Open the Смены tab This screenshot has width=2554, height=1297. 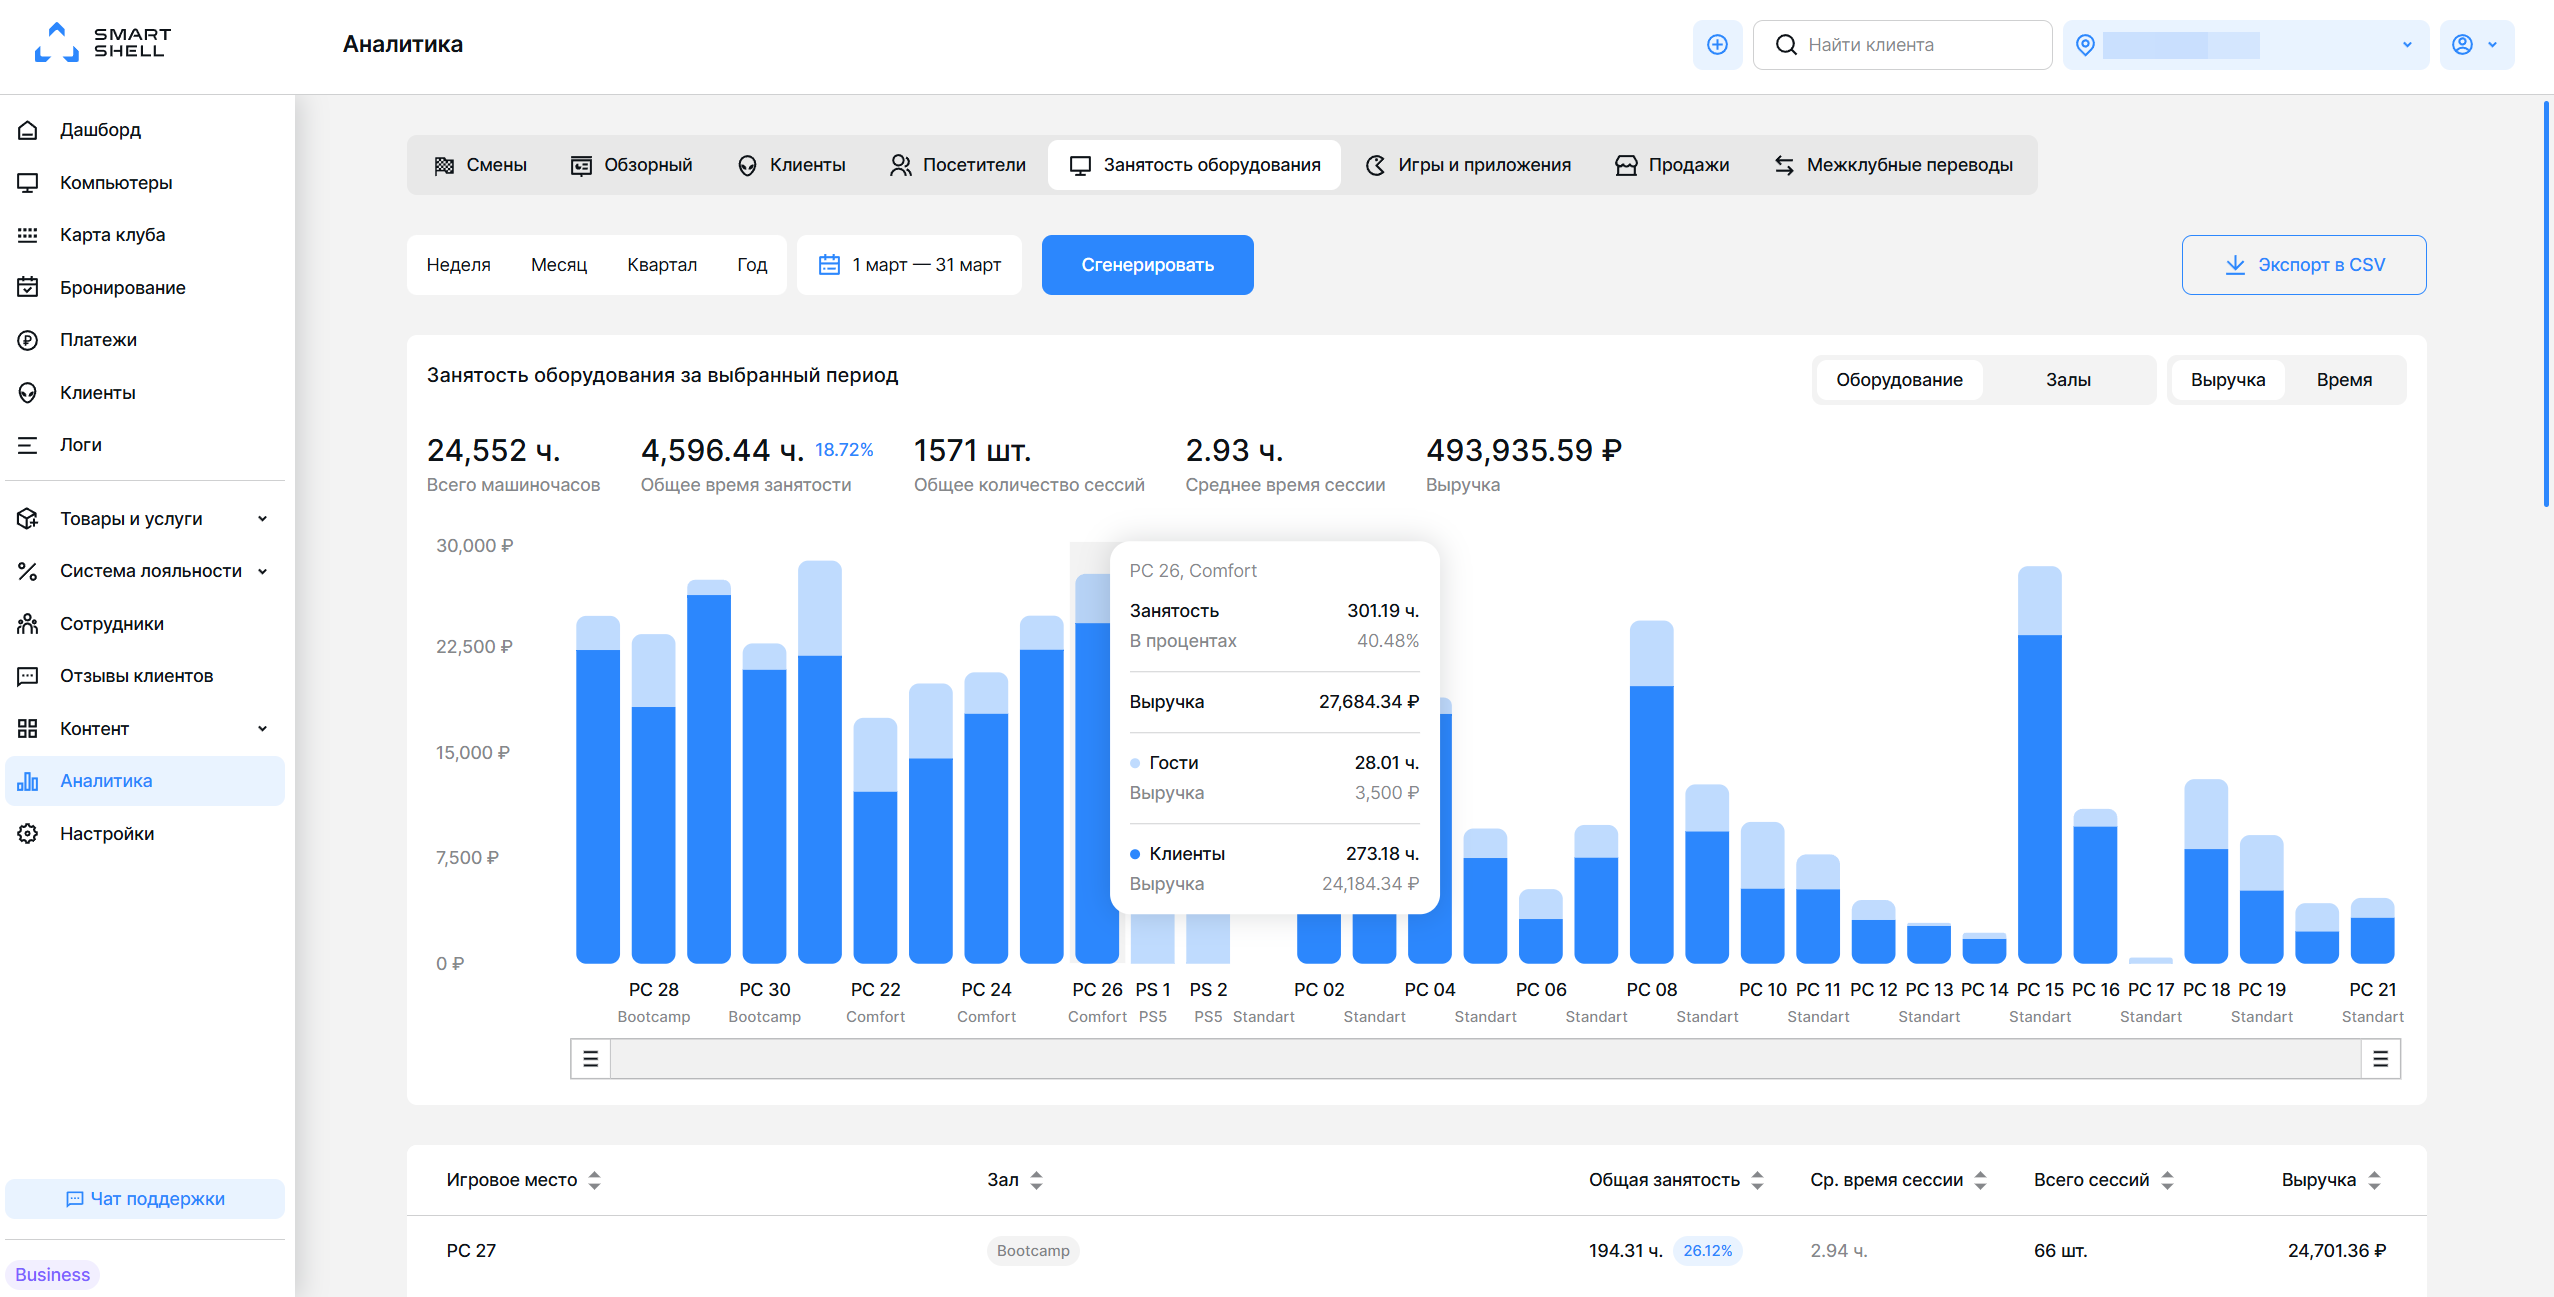481,165
